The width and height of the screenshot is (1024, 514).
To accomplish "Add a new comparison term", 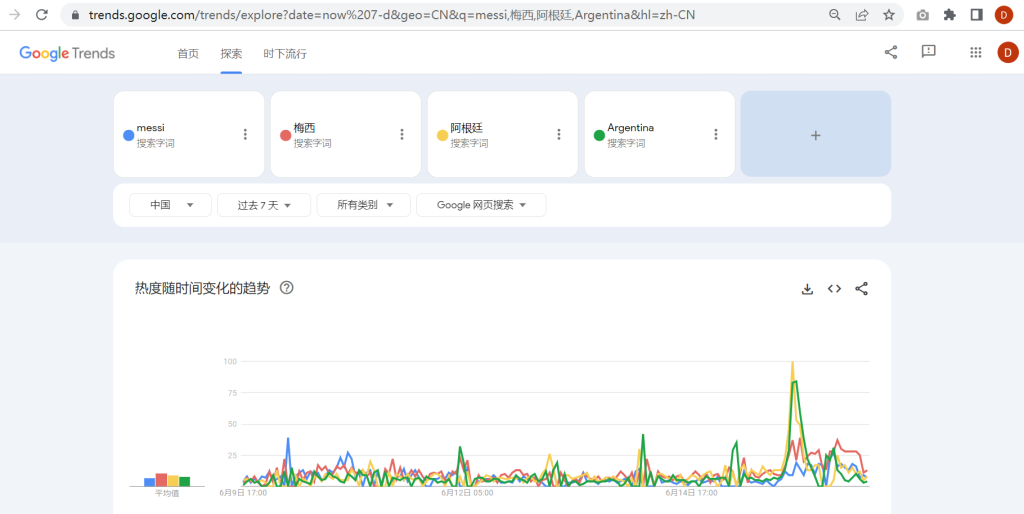I will point(816,135).
